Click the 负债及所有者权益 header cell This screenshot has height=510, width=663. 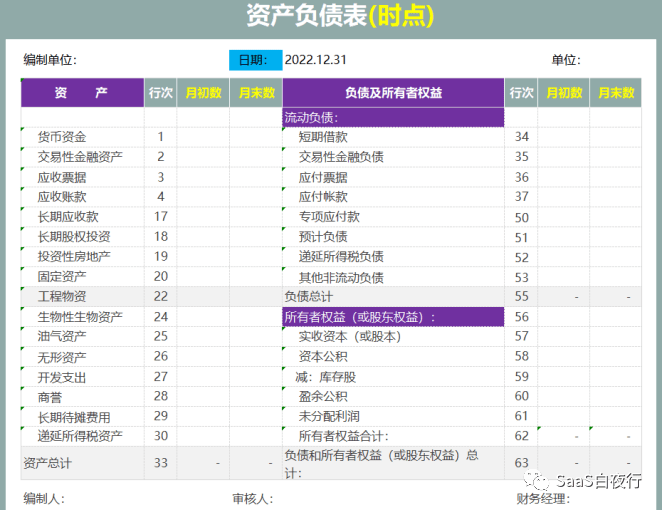[393, 93]
